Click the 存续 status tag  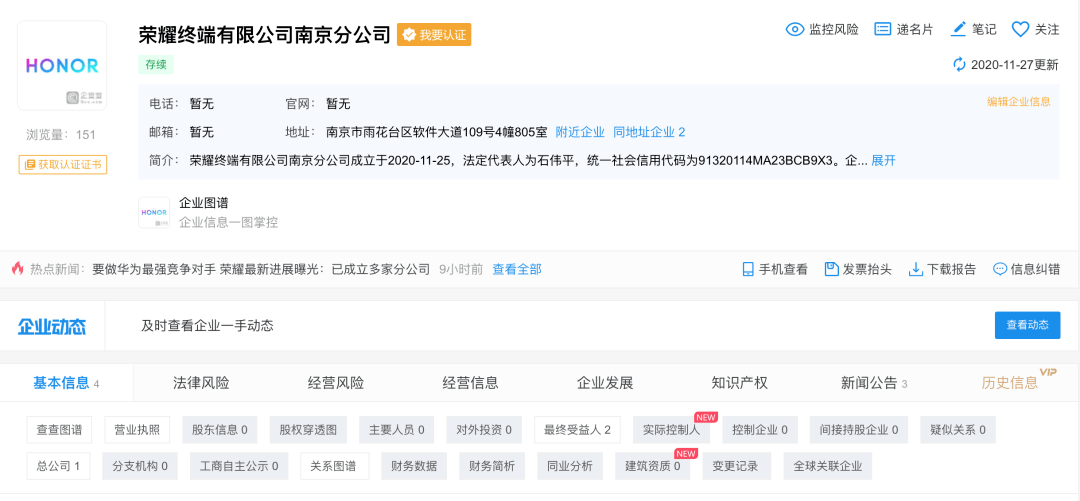(156, 65)
